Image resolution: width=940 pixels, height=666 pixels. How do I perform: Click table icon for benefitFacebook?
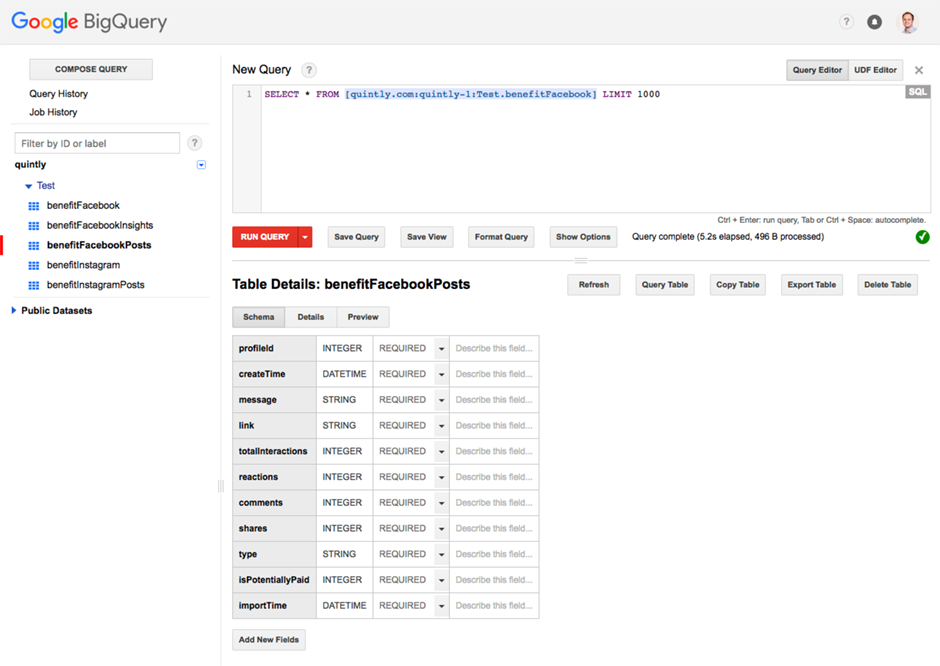(34, 206)
